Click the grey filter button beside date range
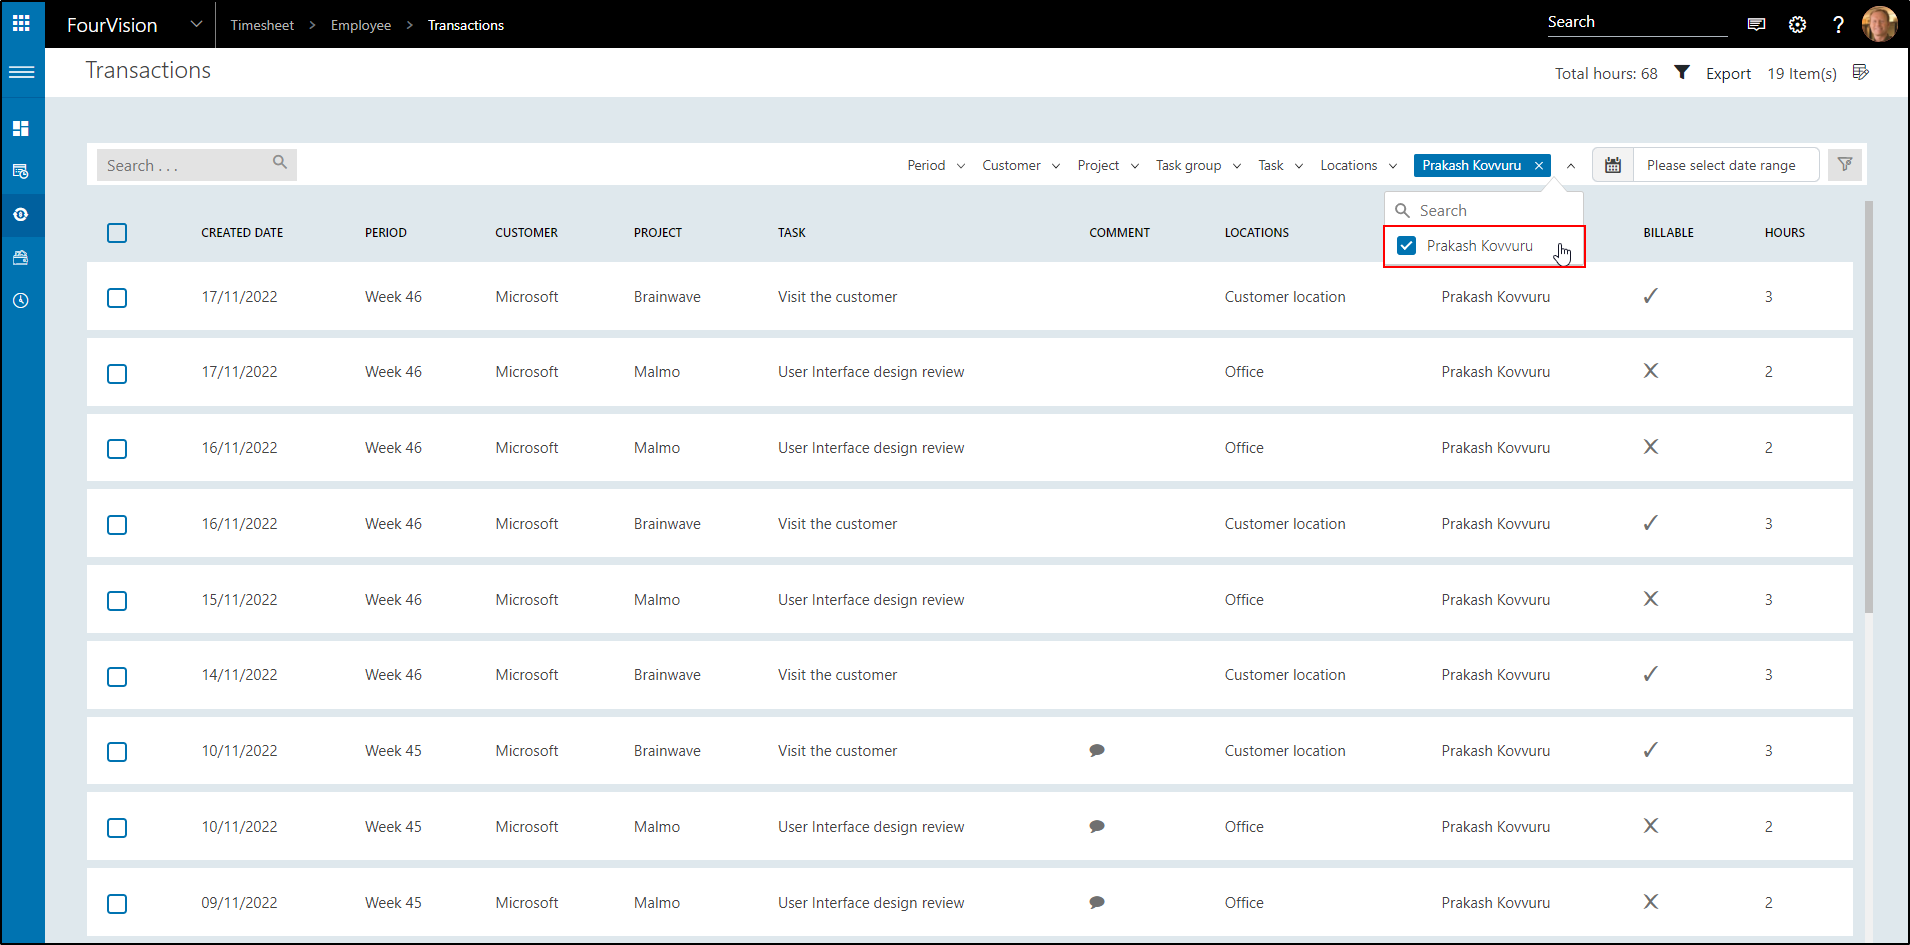Image resolution: width=1910 pixels, height=945 pixels. (x=1845, y=165)
